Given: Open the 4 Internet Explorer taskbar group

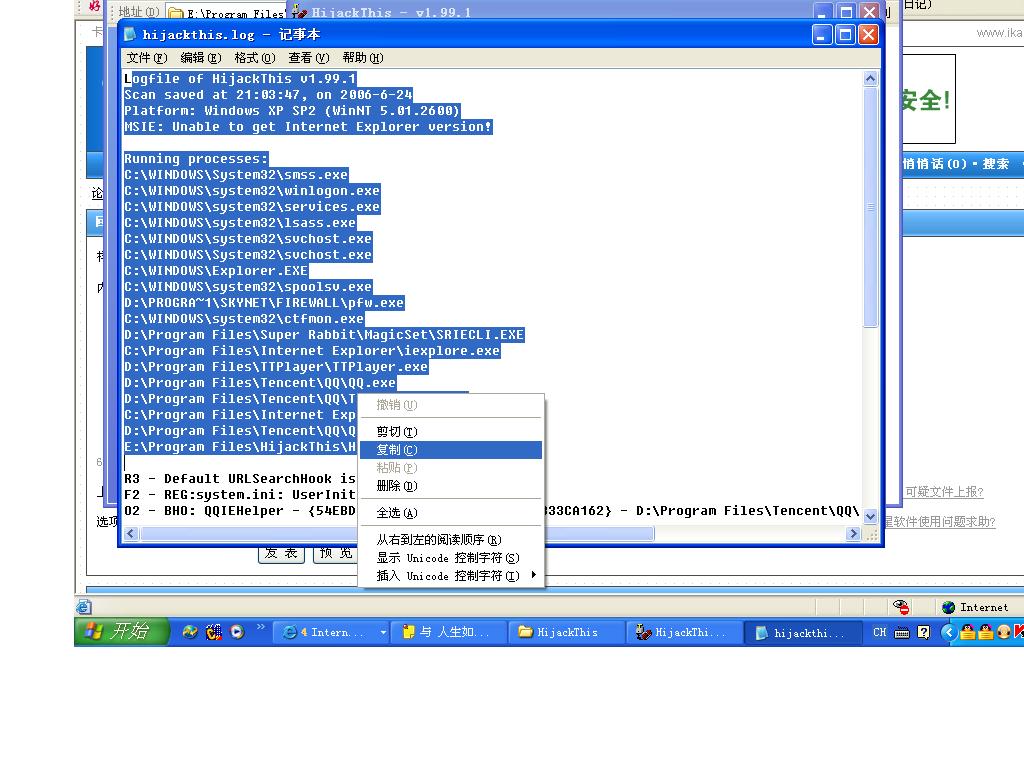Looking at the screenshot, I should tap(332, 632).
